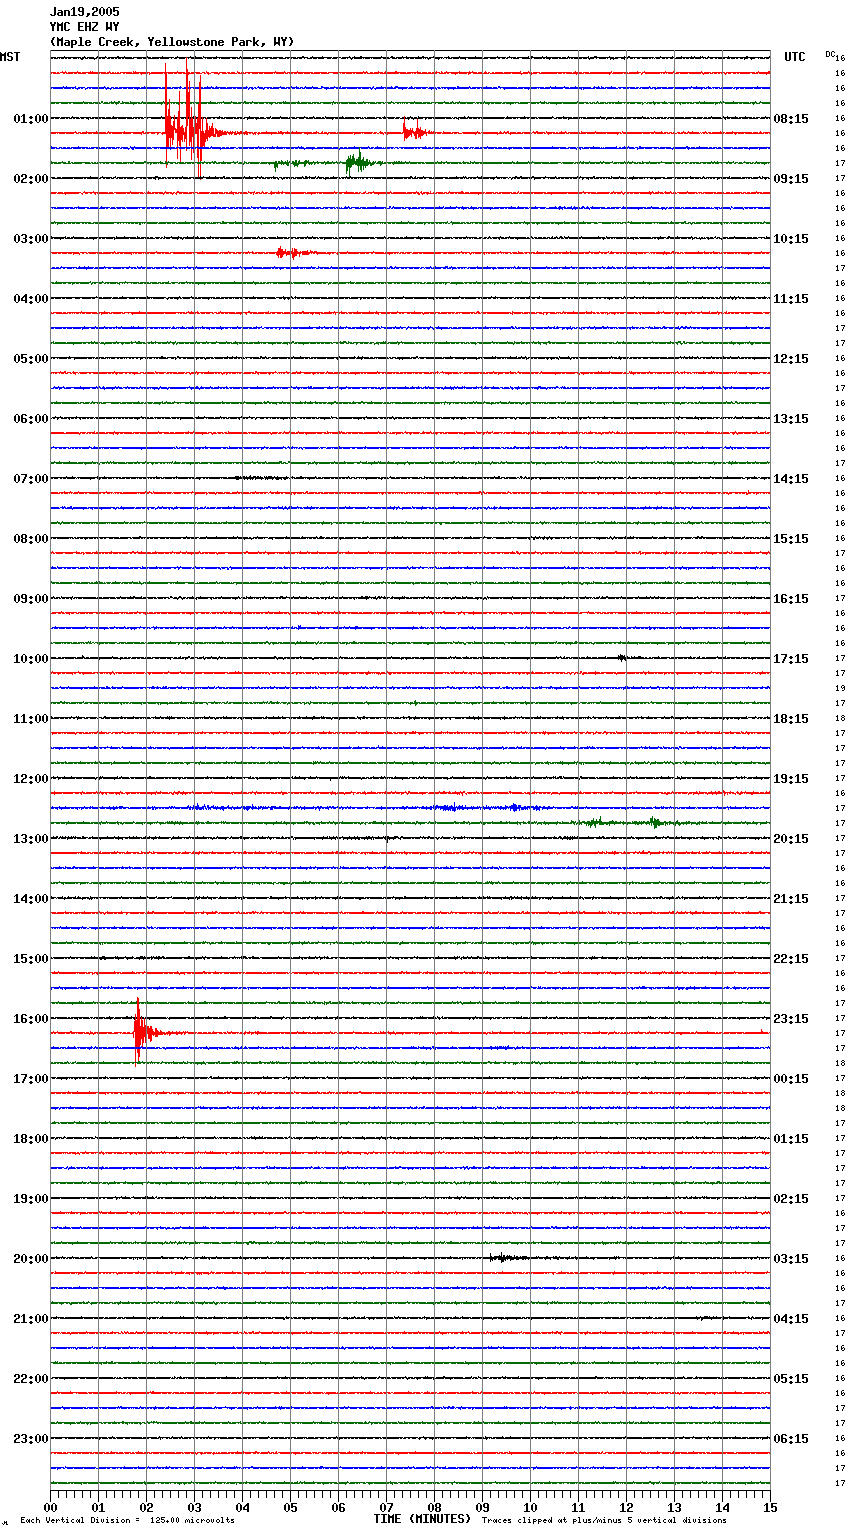
Task: Select the 10:00 MST time label
Action: tap(31, 659)
